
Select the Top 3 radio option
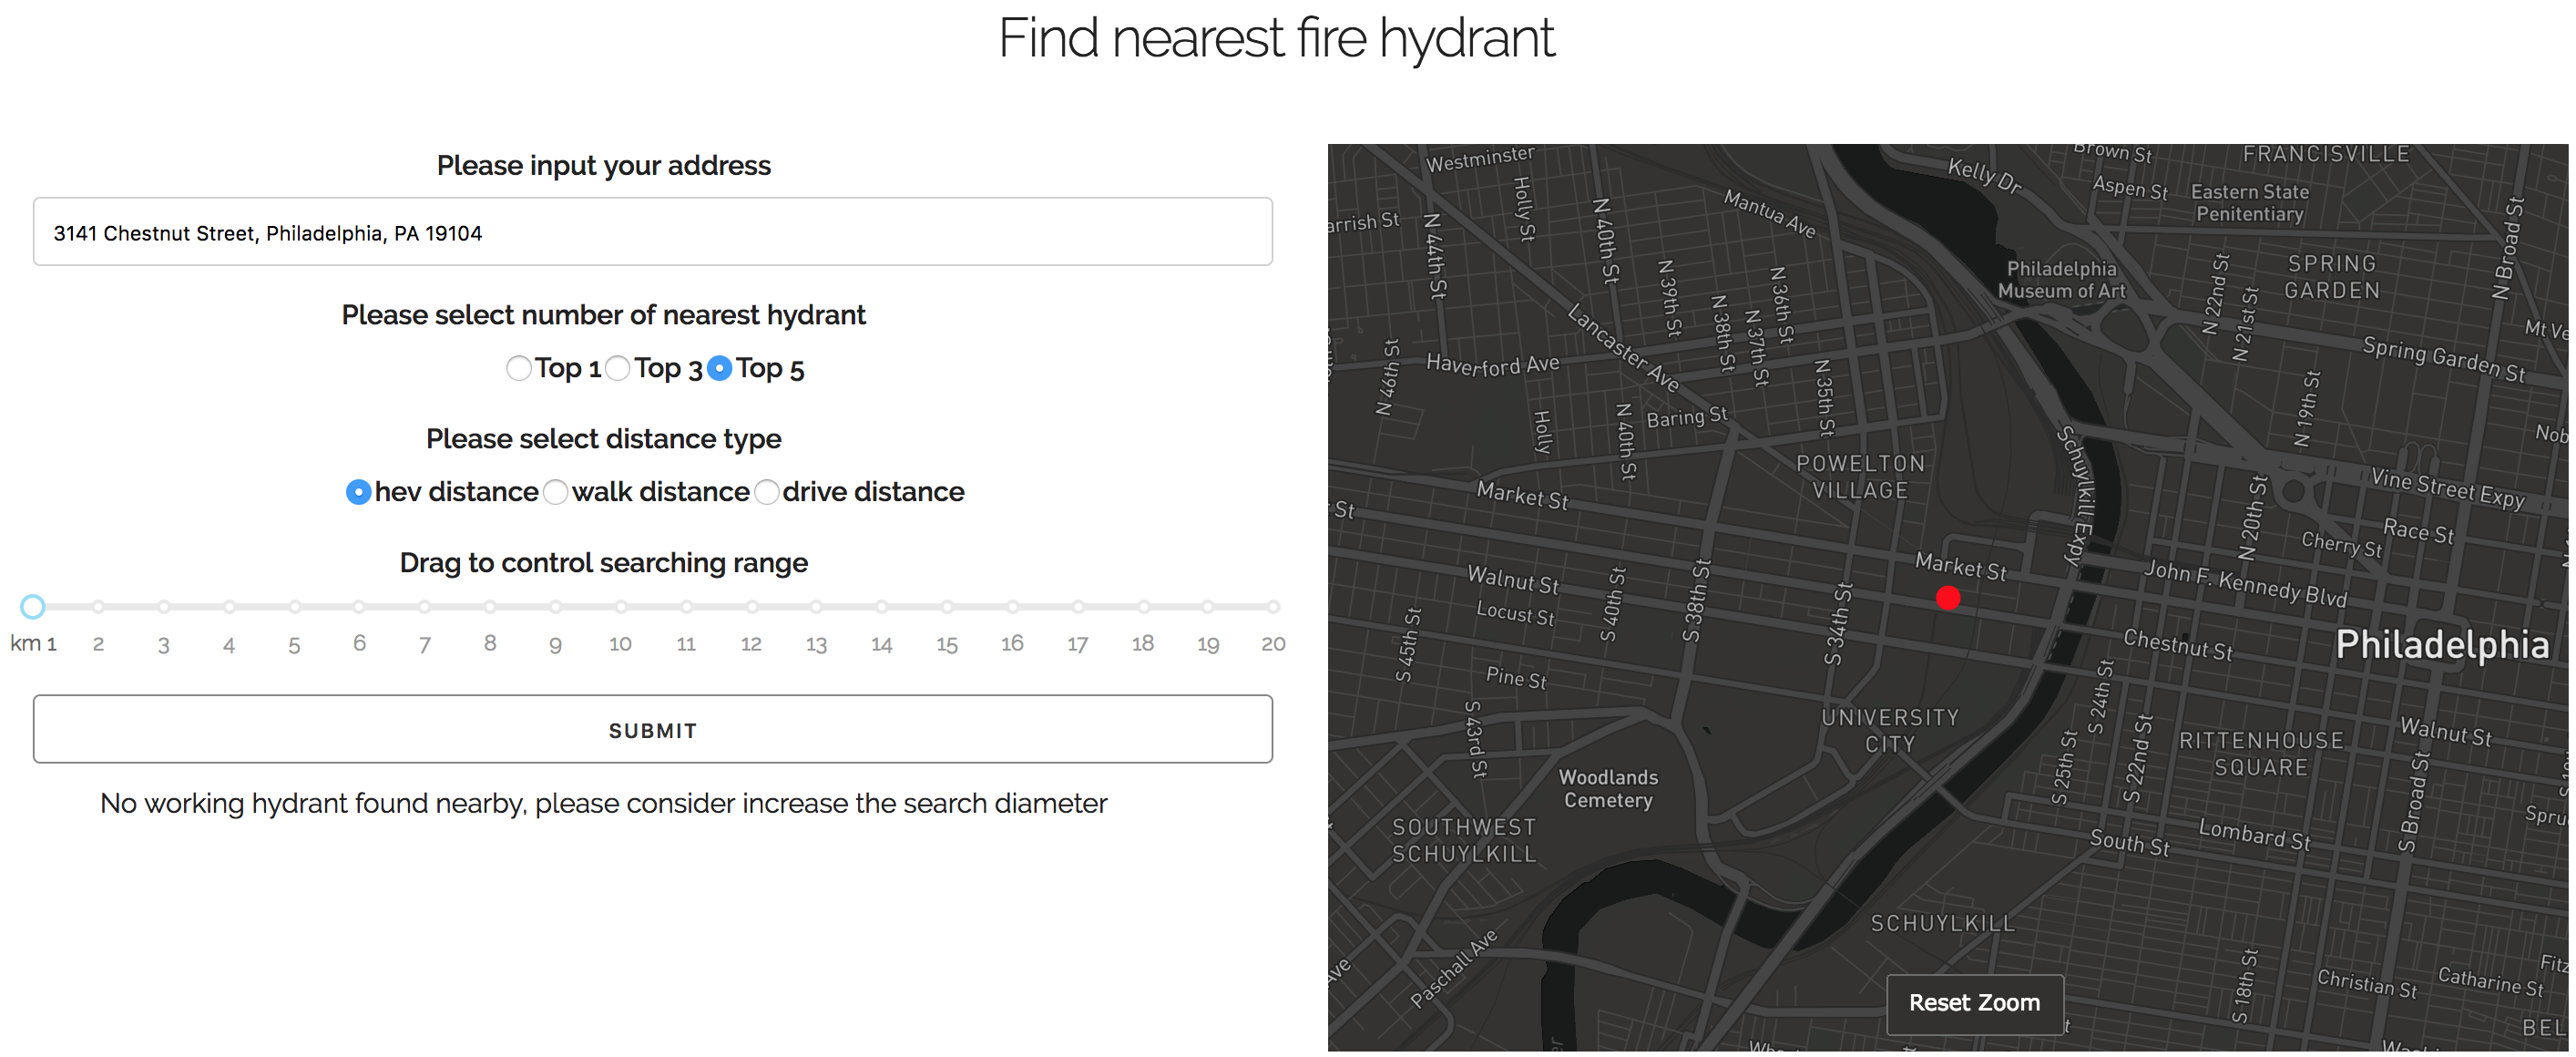click(618, 369)
